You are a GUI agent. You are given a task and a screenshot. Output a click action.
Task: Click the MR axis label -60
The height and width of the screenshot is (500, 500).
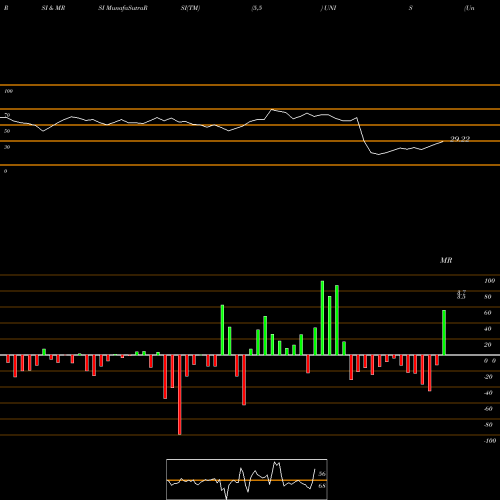click(488, 409)
